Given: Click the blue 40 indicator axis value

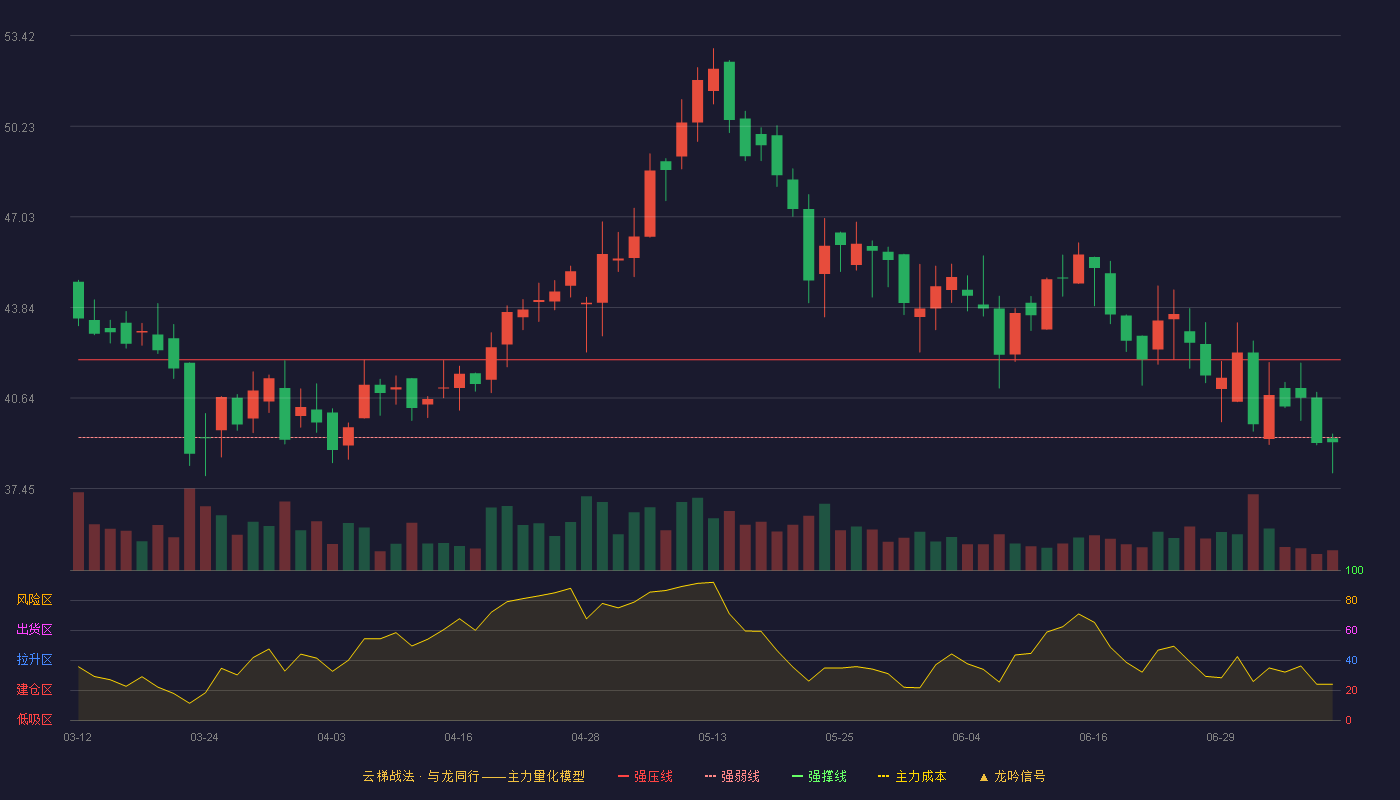Looking at the screenshot, I should pos(1351,660).
